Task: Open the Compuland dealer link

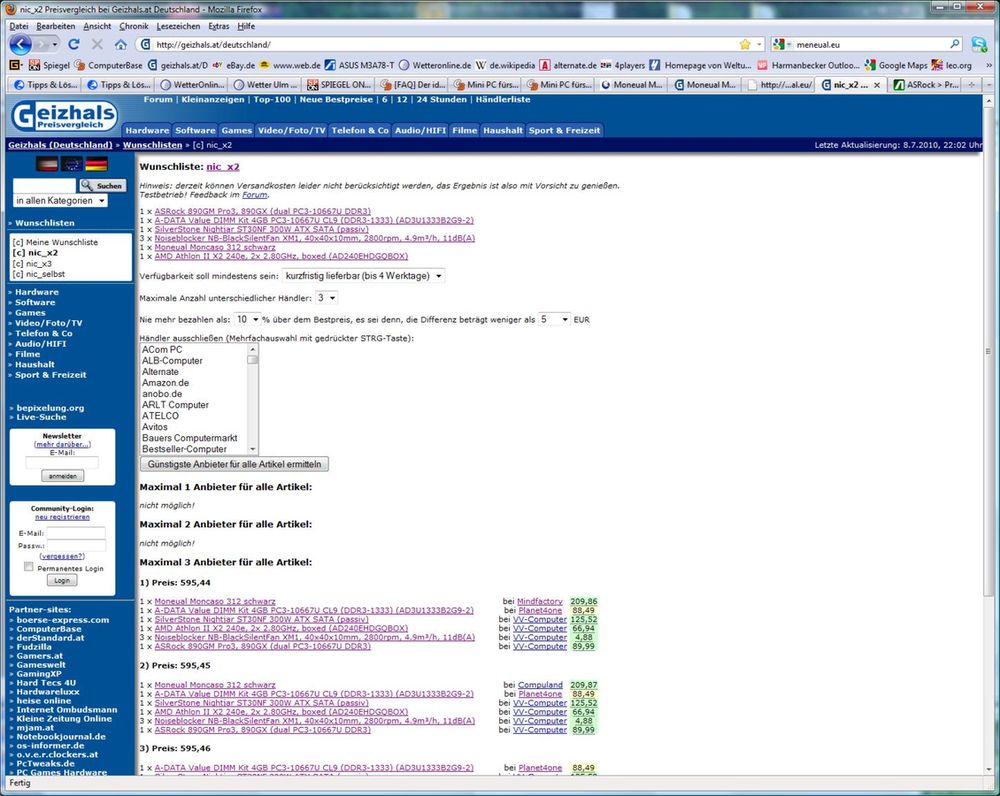Action: click(x=540, y=685)
